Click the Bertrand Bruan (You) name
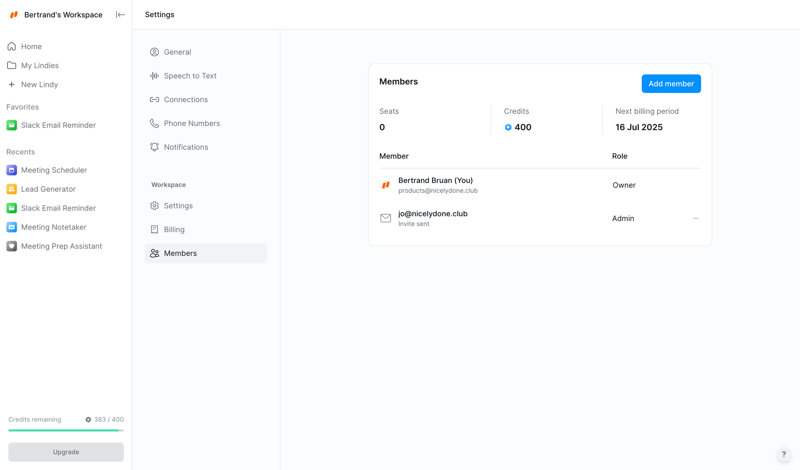 tap(435, 181)
